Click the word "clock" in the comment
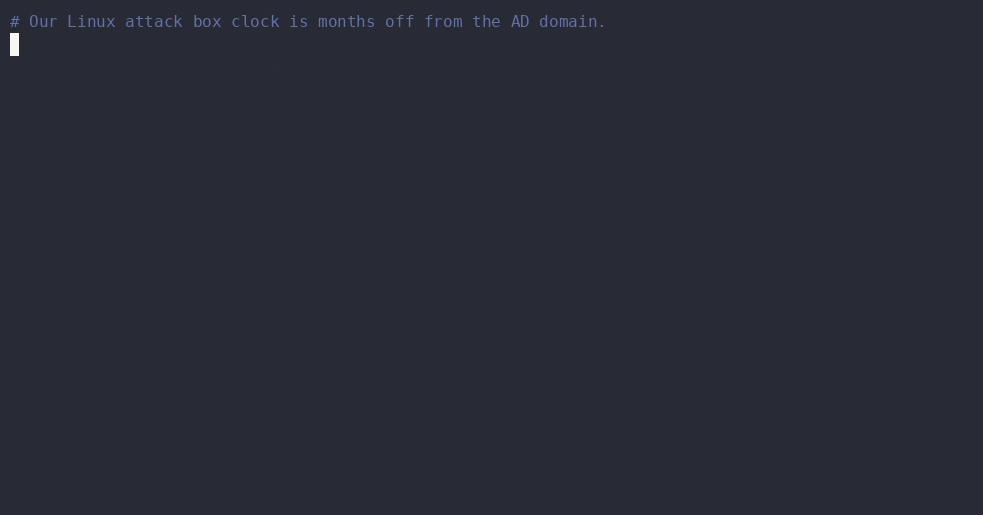Image resolution: width=983 pixels, height=515 pixels. 255,22
